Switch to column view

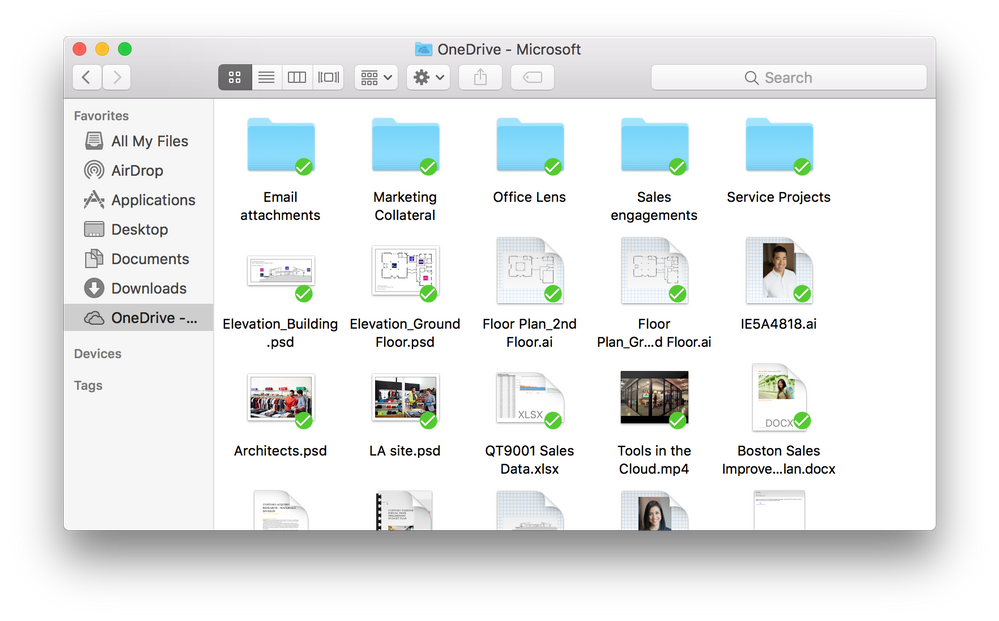(x=297, y=78)
